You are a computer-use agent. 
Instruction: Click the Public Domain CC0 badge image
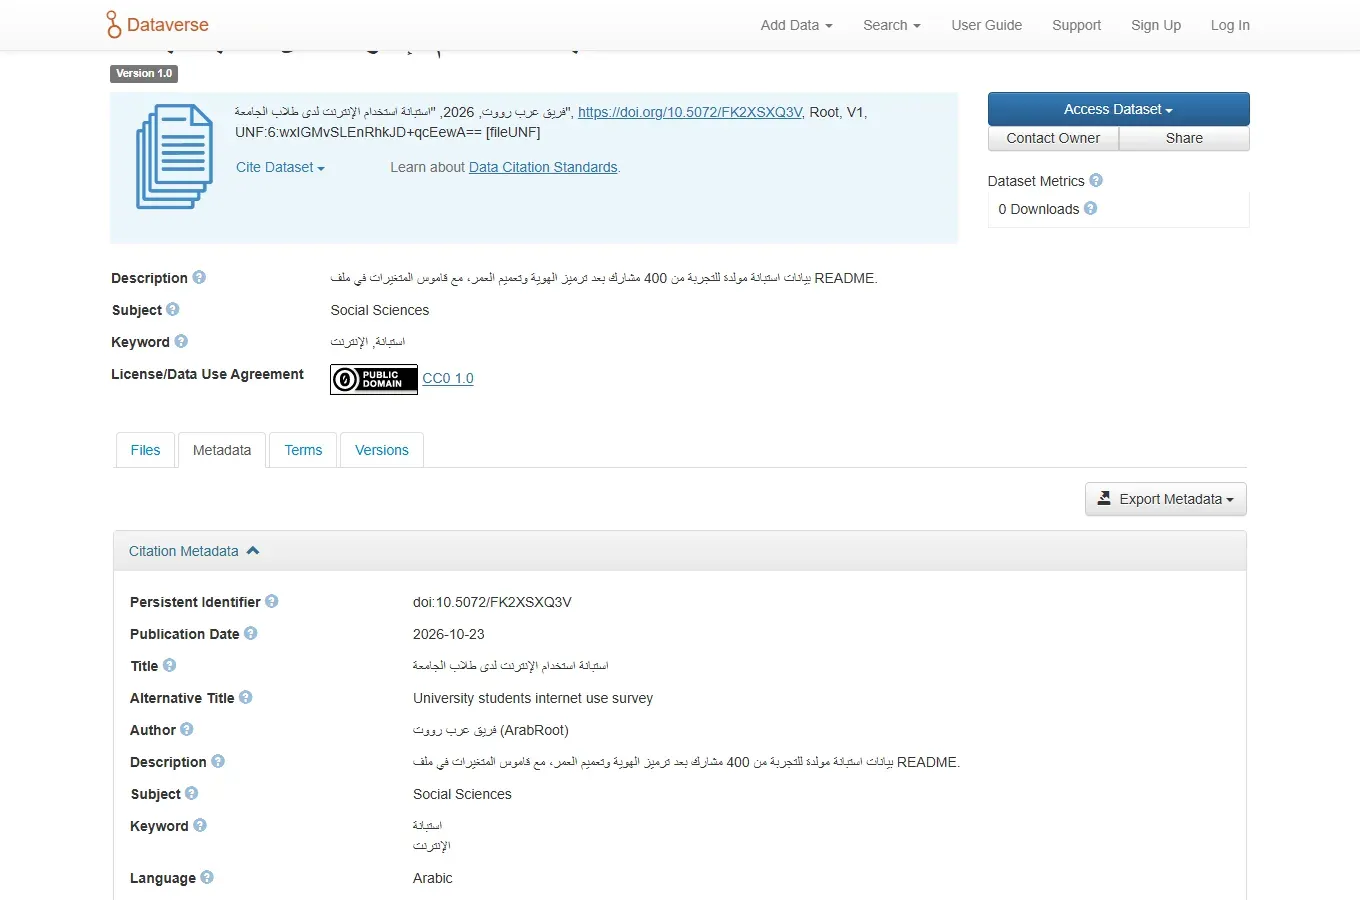click(374, 379)
